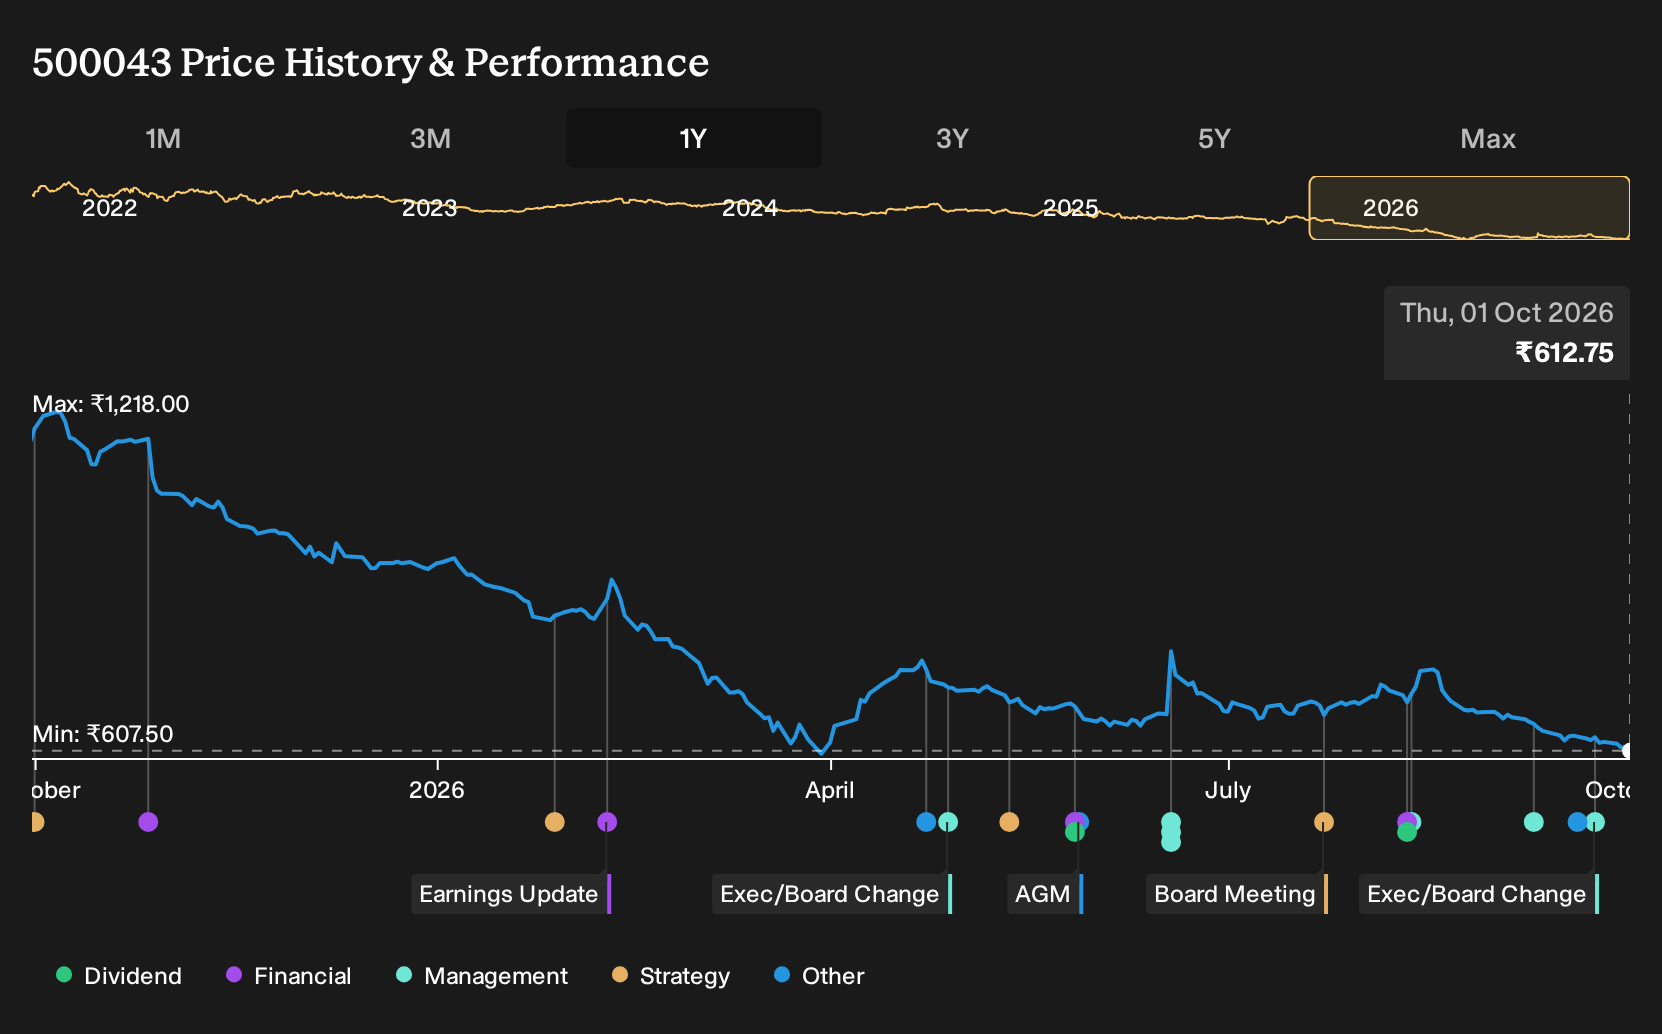
Task: Toggle the Strategy legend filter
Action: 671,976
